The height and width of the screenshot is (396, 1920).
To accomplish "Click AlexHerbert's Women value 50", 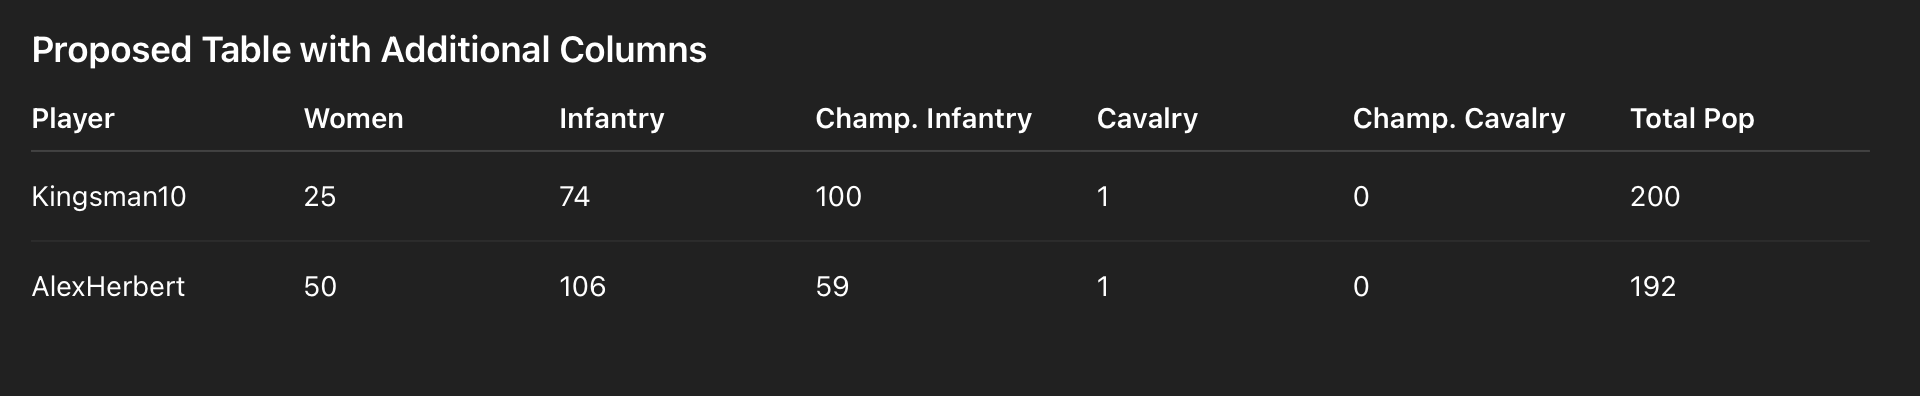I will 320,287.
